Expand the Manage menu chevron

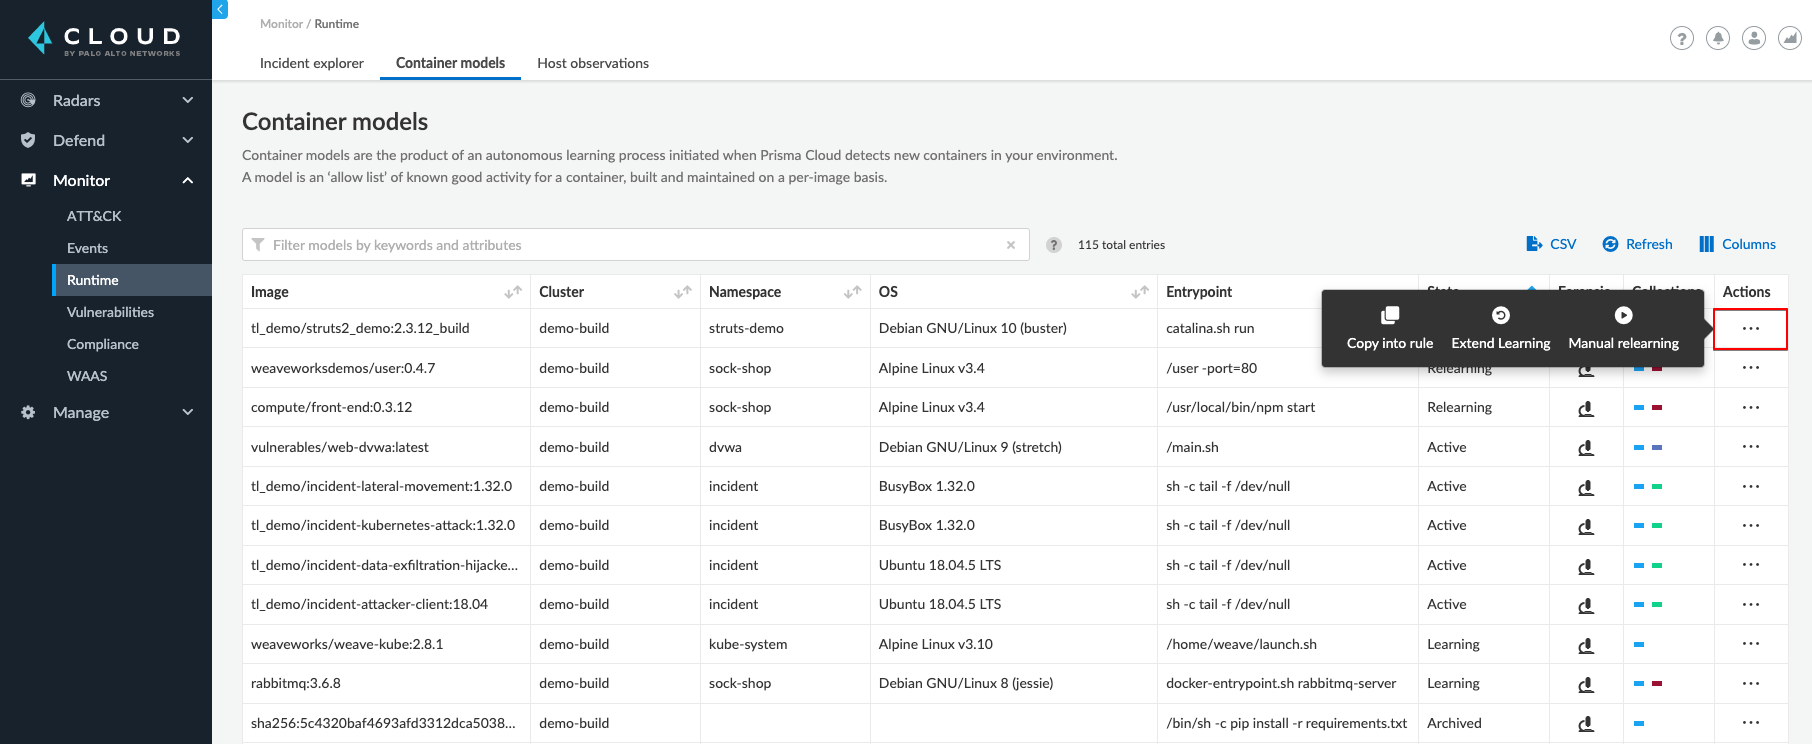[188, 412]
